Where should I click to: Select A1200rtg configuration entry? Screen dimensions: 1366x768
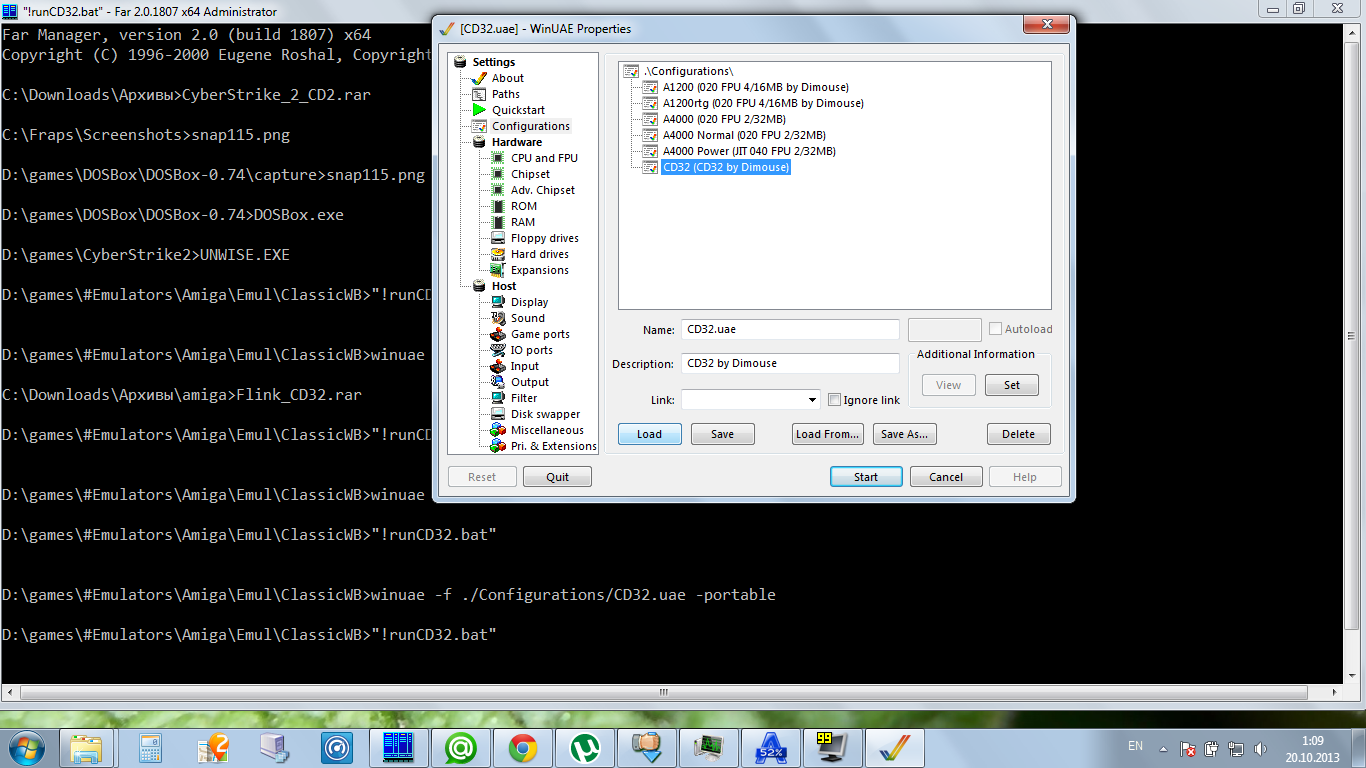(x=763, y=103)
